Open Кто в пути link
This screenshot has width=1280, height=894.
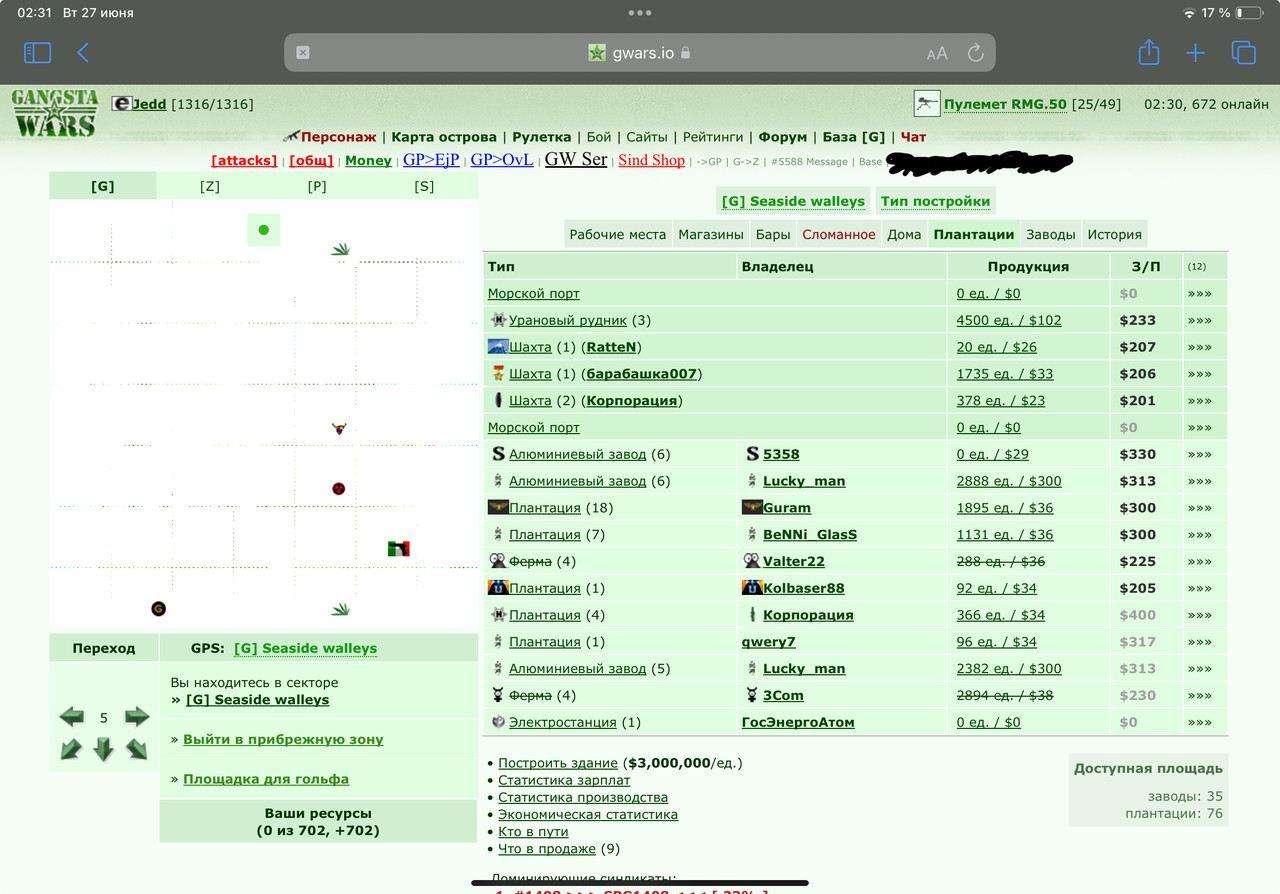pos(533,831)
